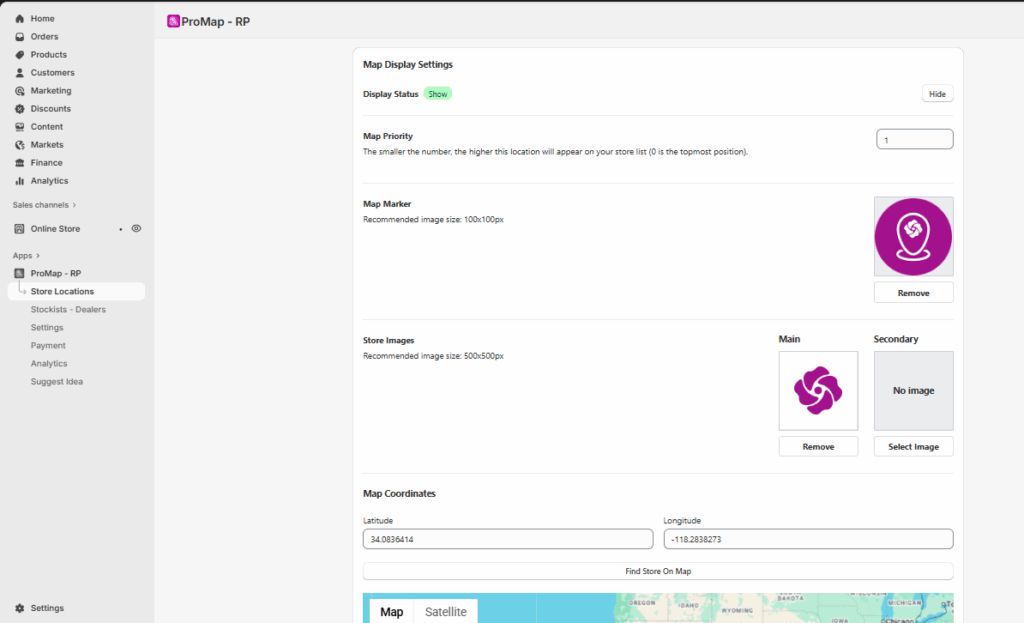
Task: Expand the Apps section chevron
Action: [x=38, y=256]
